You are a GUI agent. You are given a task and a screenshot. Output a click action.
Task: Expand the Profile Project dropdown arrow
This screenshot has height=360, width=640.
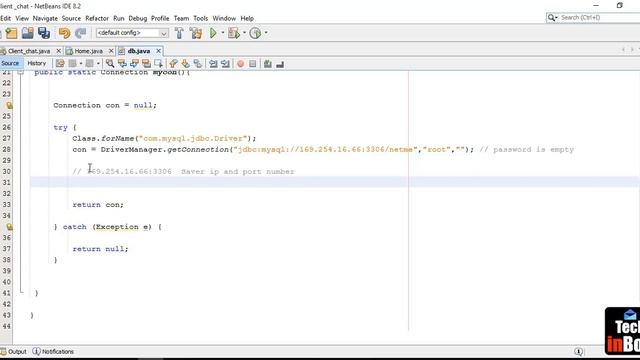(266, 33)
